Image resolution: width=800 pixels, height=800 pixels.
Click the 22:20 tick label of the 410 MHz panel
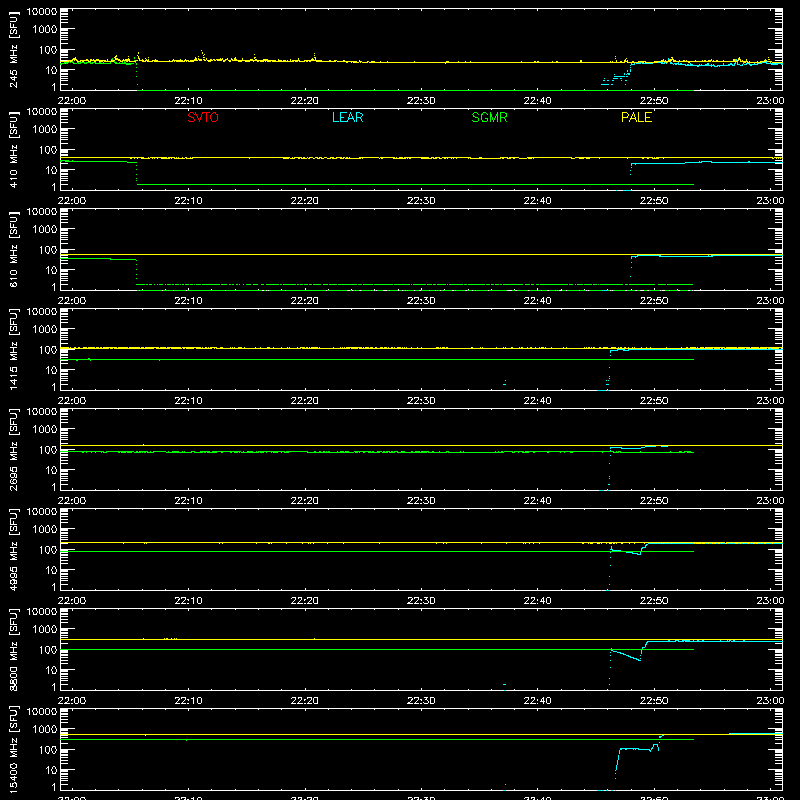305,201
